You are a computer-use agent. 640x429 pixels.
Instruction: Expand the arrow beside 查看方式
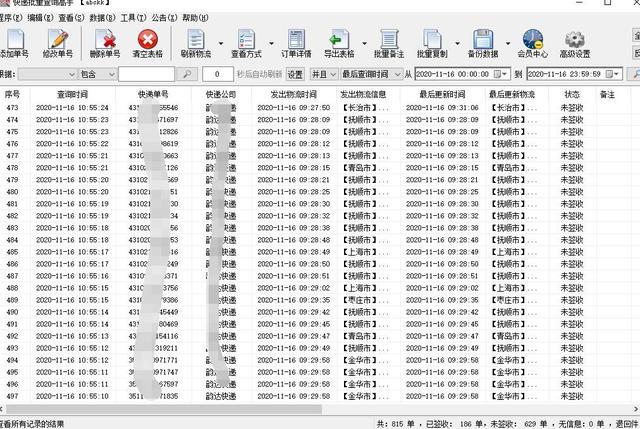pyautogui.click(x=271, y=43)
